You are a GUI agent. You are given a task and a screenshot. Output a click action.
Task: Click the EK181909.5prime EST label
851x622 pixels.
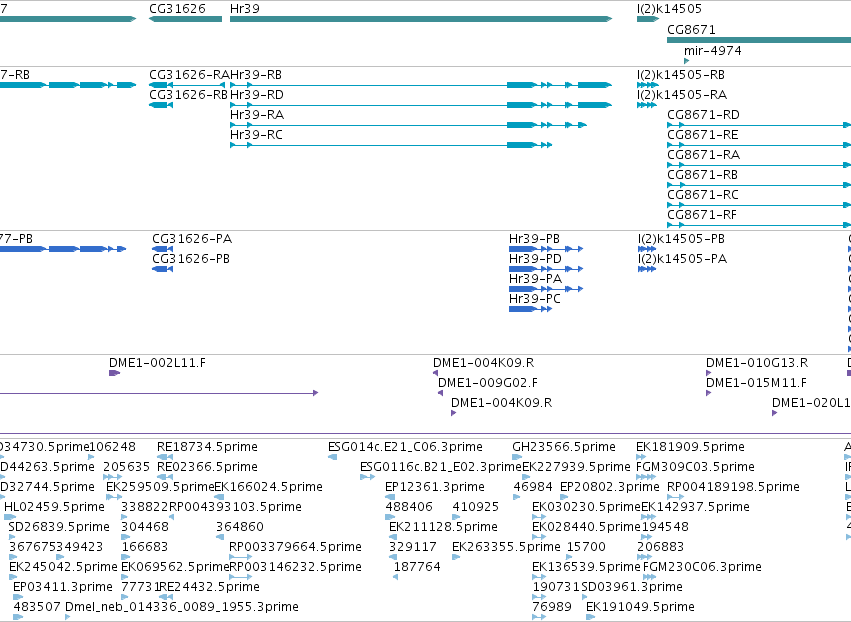(x=690, y=447)
